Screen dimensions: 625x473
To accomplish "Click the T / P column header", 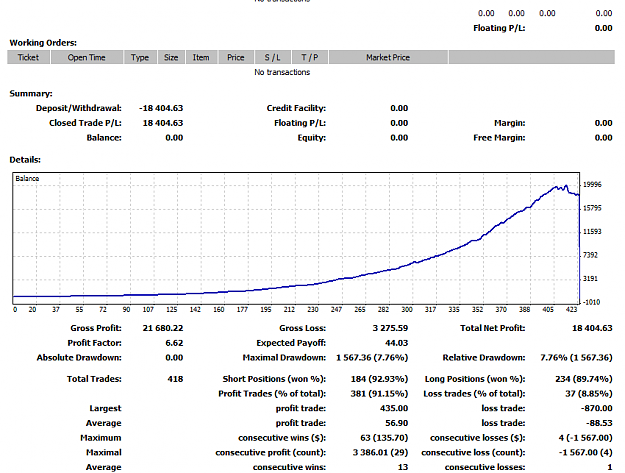I will pos(310,57).
